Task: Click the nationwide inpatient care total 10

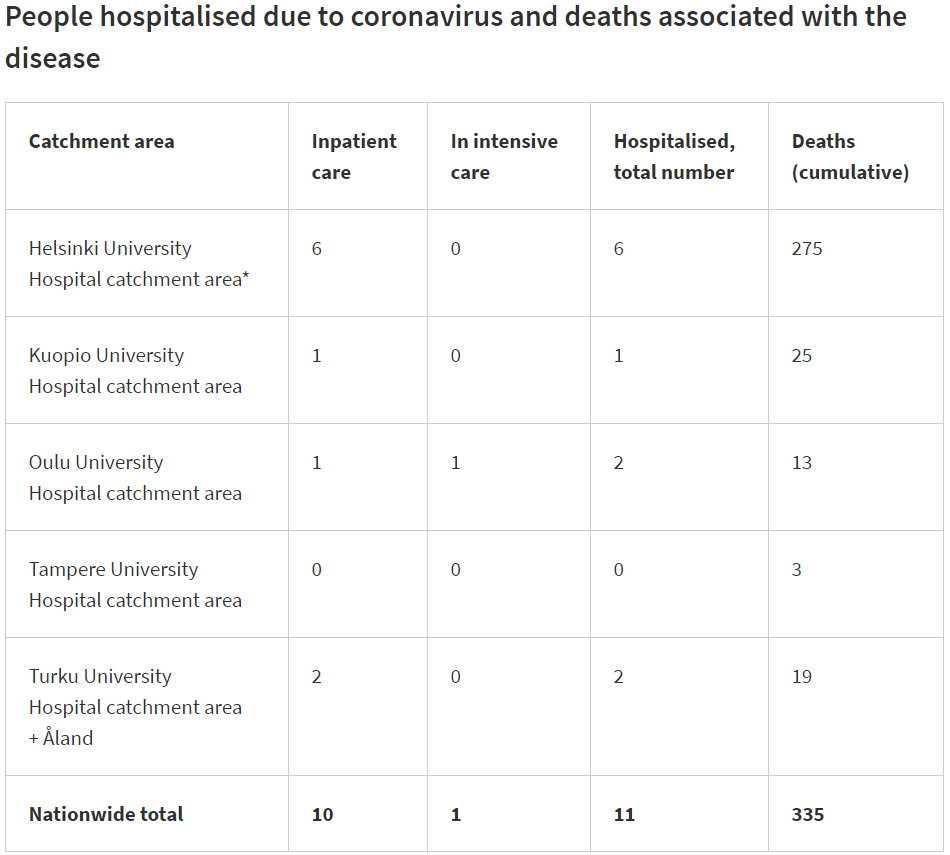Action: (322, 814)
